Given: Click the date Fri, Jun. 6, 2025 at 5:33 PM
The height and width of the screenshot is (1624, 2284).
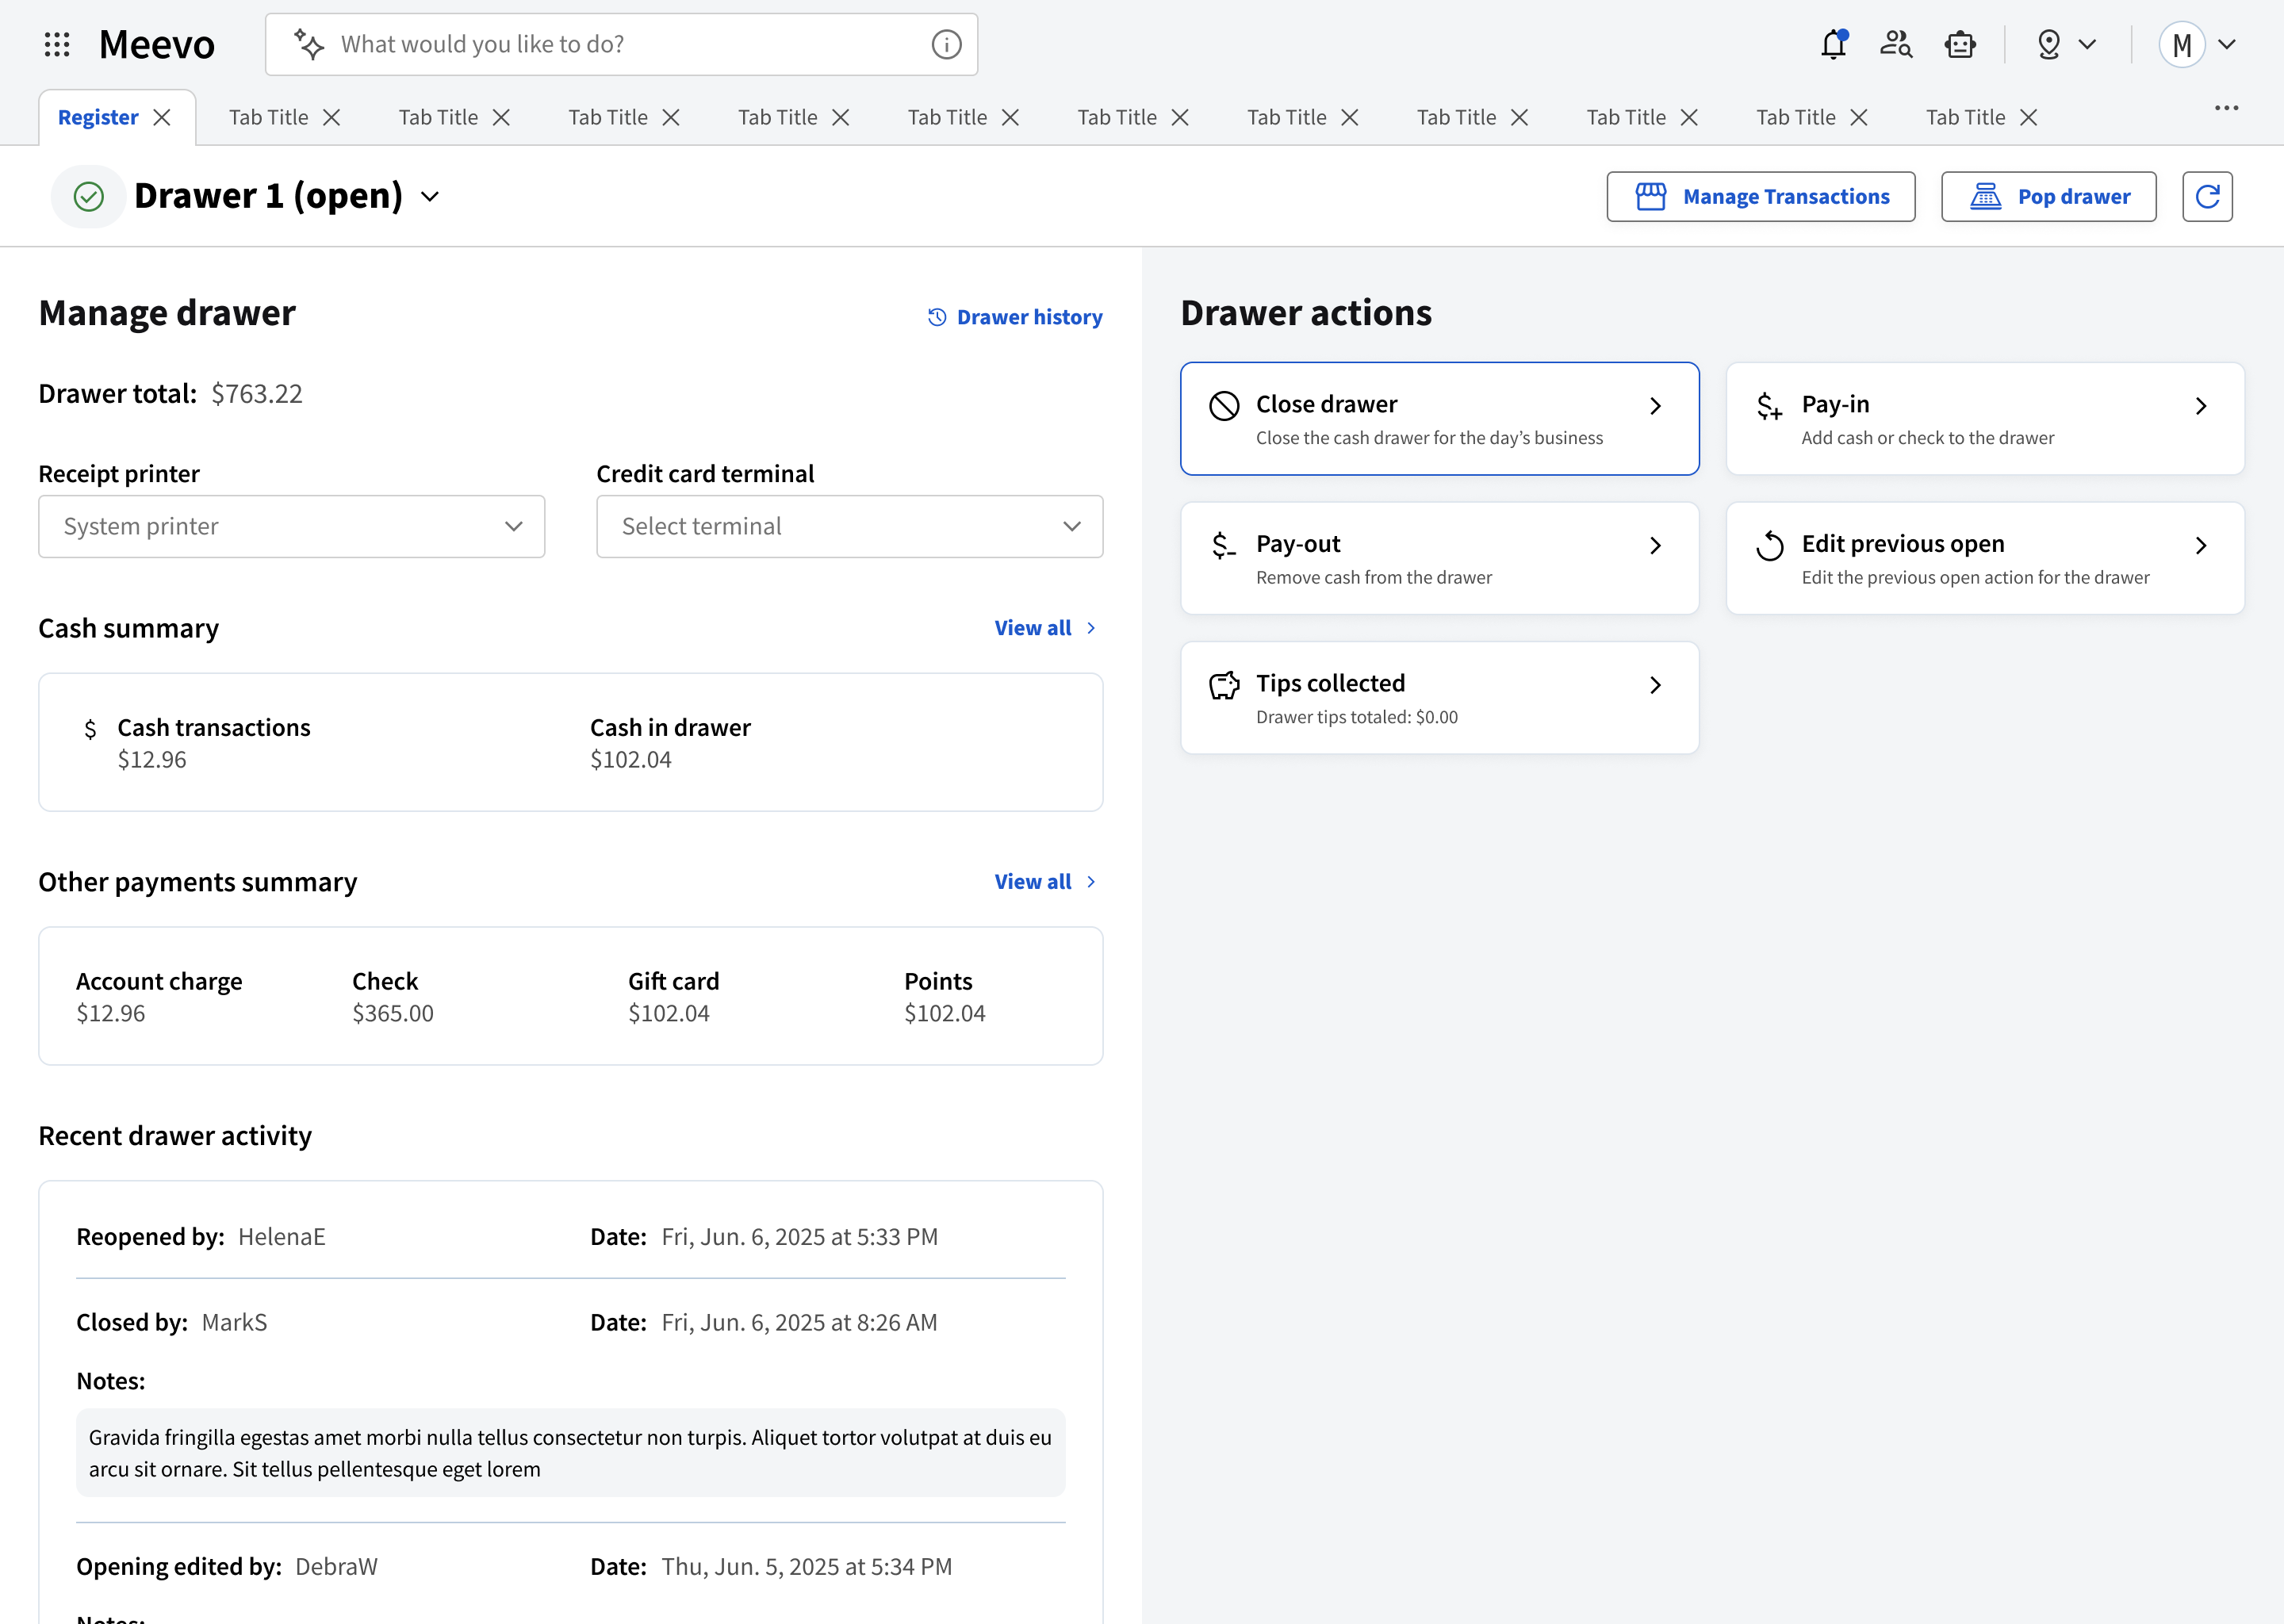Looking at the screenshot, I should point(800,1237).
